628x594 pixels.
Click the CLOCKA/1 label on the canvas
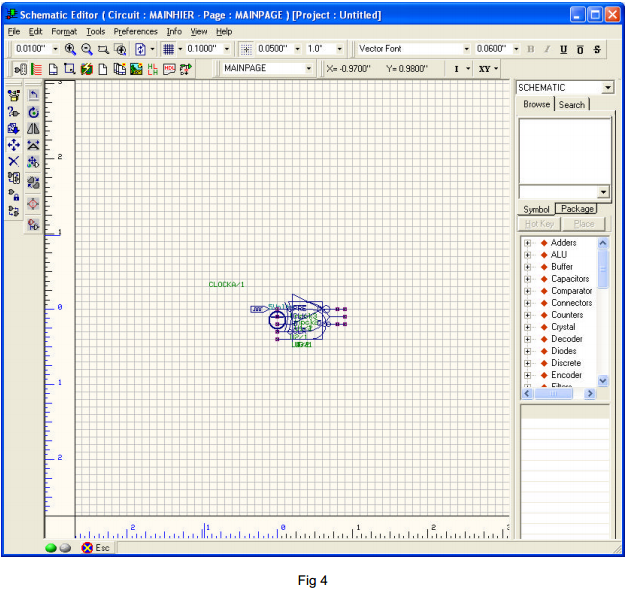226,284
